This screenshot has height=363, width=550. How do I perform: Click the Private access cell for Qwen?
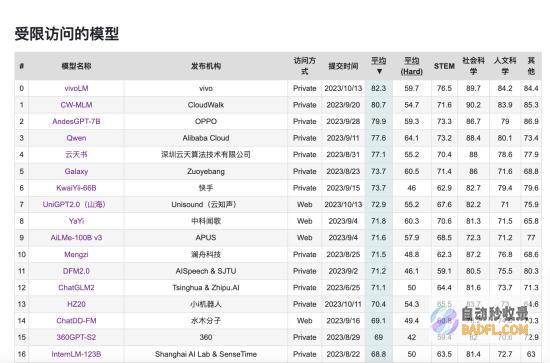[304, 138]
